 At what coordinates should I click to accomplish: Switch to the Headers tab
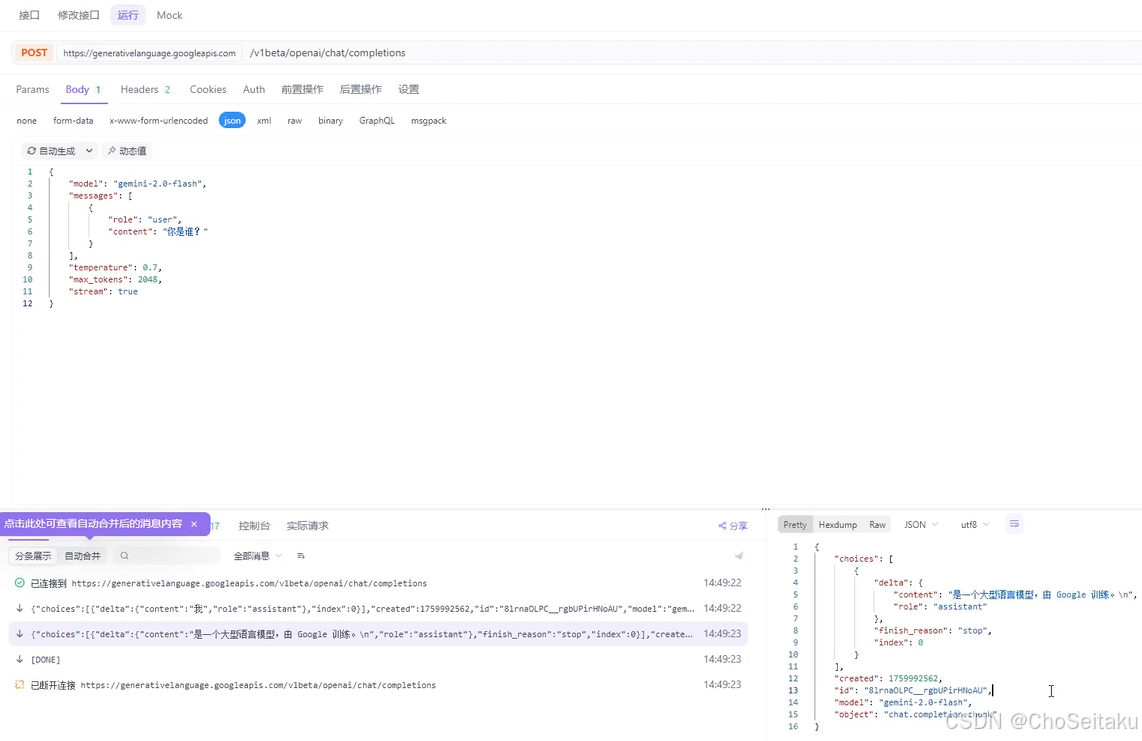(x=145, y=90)
